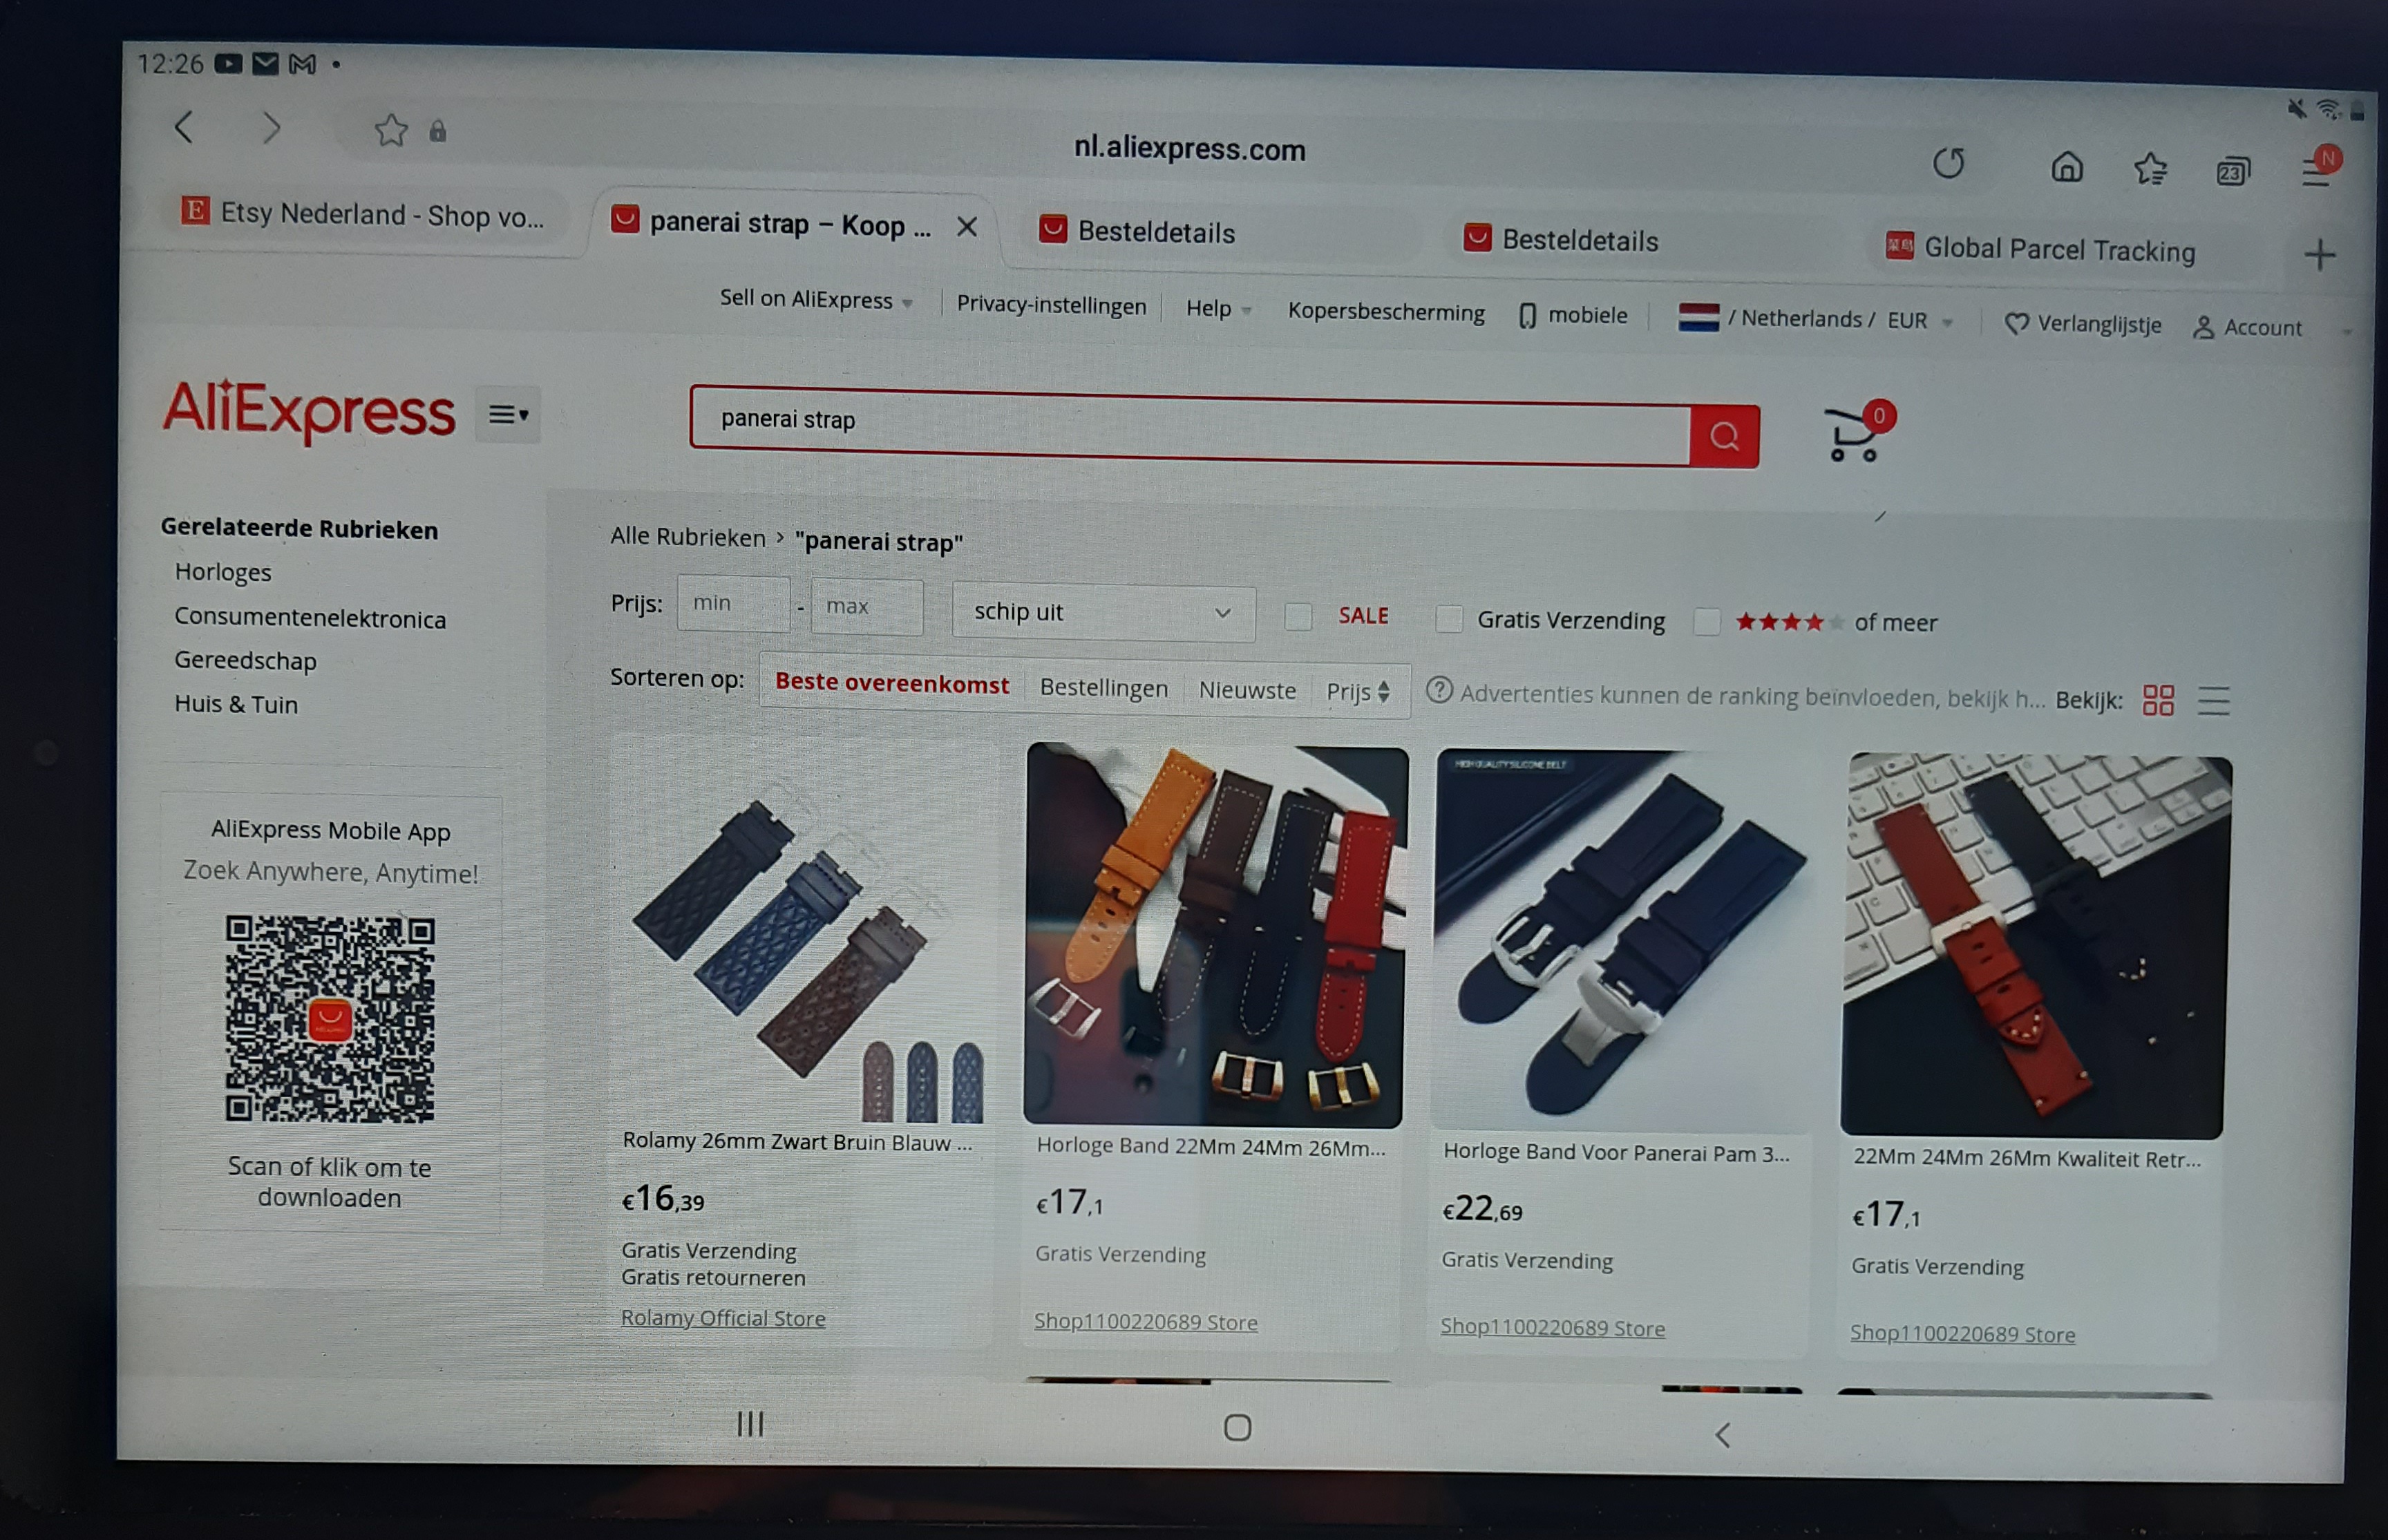The height and width of the screenshot is (1540, 2388).
Task: Tap the Netherlands flag icon
Action: [1698, 318]
